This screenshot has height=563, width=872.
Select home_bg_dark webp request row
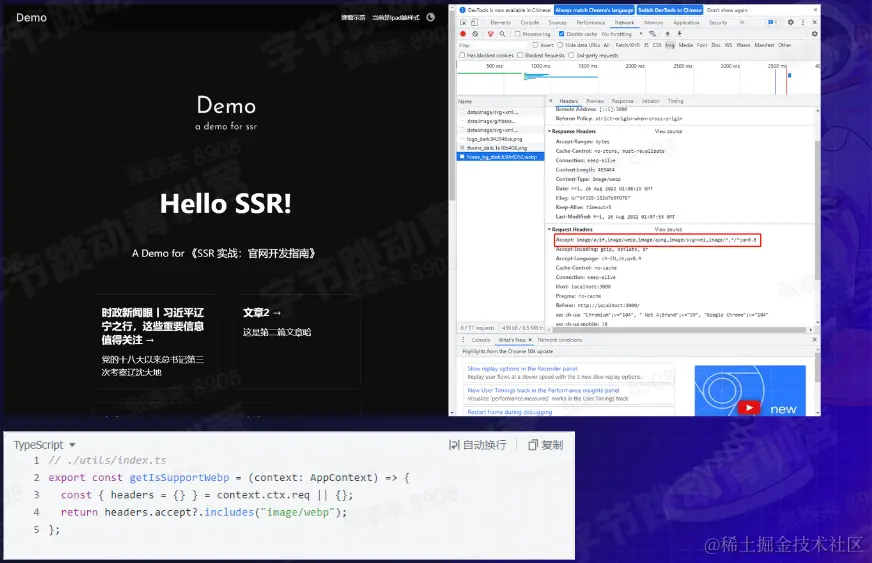[x=500, y=157]
